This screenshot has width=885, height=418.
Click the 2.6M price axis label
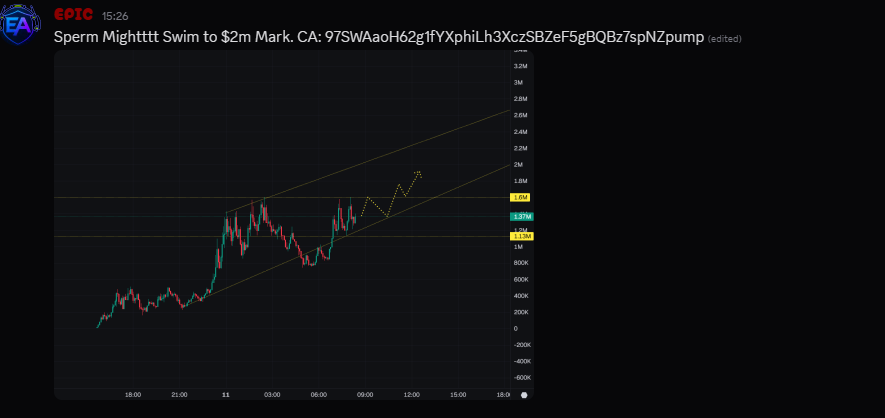[x=520, y=115]
